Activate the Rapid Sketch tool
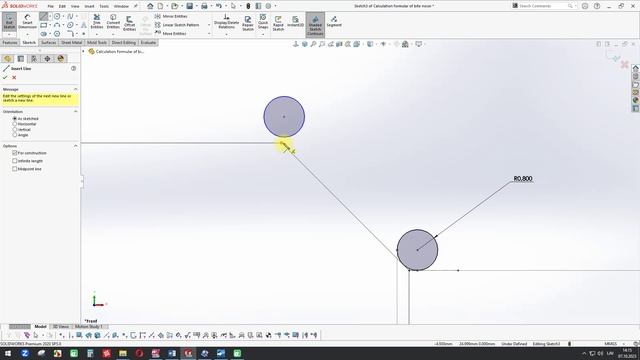The height and width of the screenshot is (360, 640). pos(278,23)
